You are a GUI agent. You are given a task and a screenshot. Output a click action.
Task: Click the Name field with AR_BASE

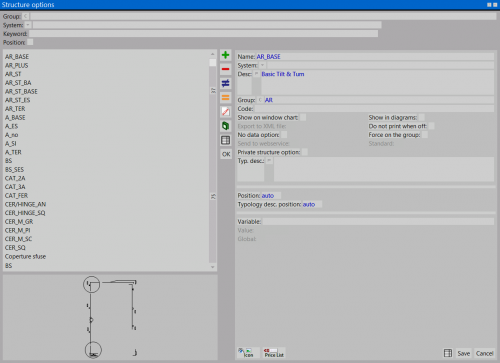click(x=375, y=57)
